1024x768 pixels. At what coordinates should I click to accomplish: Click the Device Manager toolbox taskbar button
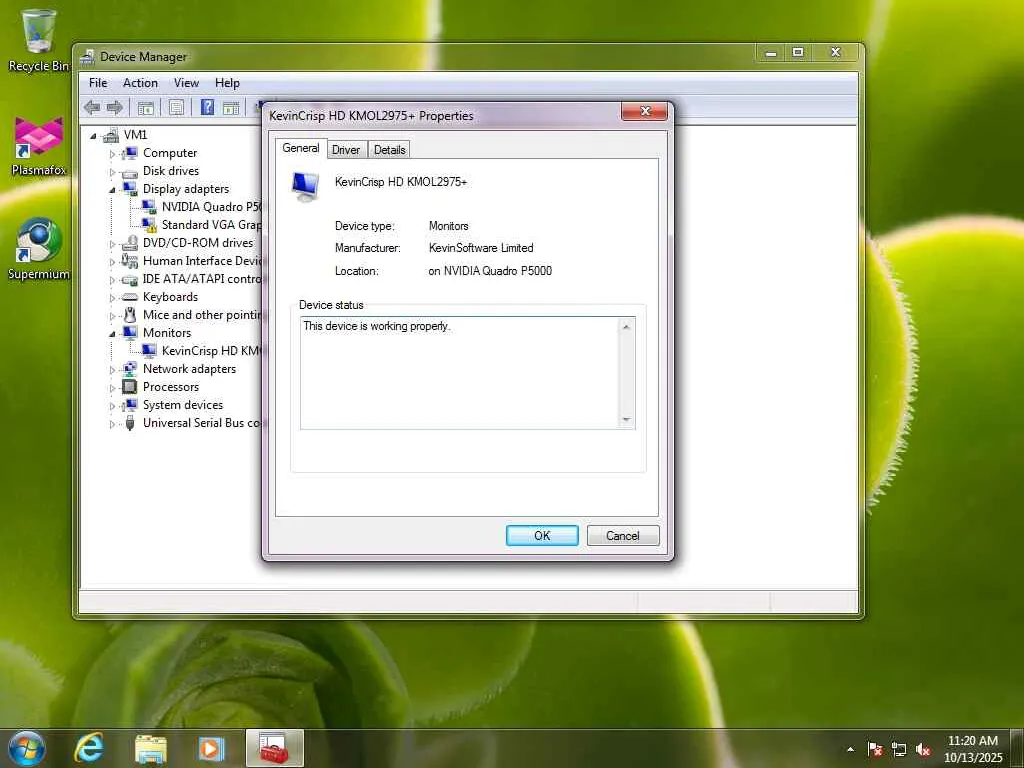[x=274, y=748]
